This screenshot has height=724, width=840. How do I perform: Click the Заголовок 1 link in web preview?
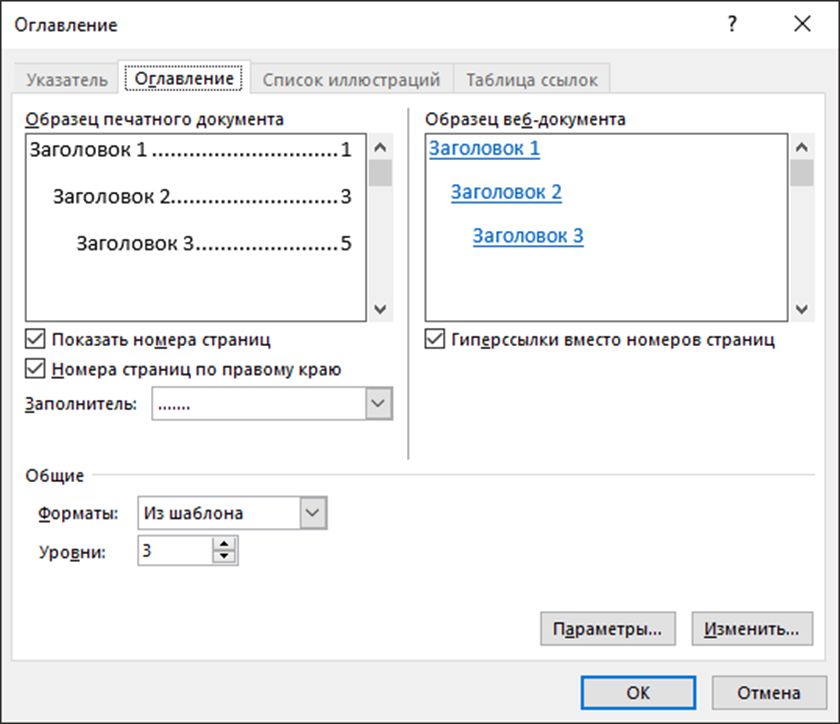pyautogui.click(x=484, y=148)
